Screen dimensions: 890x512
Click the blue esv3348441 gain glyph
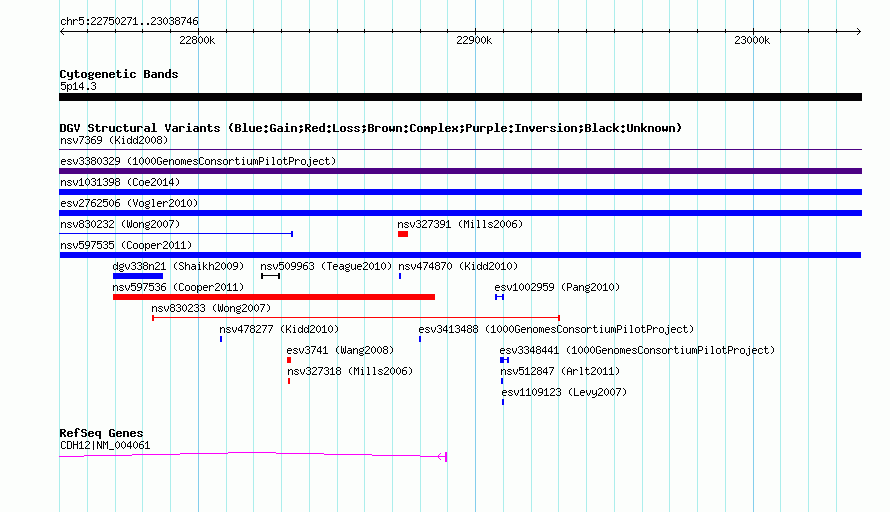(505, 360)
